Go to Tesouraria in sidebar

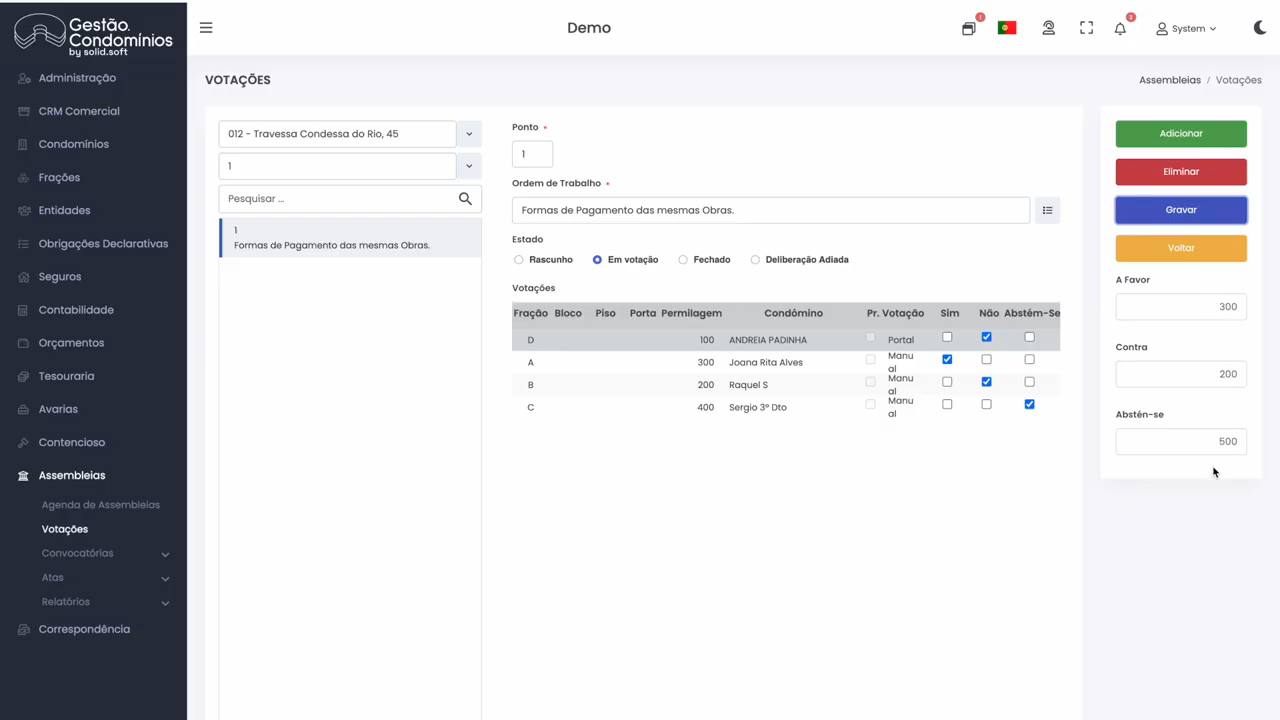(x=66, y=376)
